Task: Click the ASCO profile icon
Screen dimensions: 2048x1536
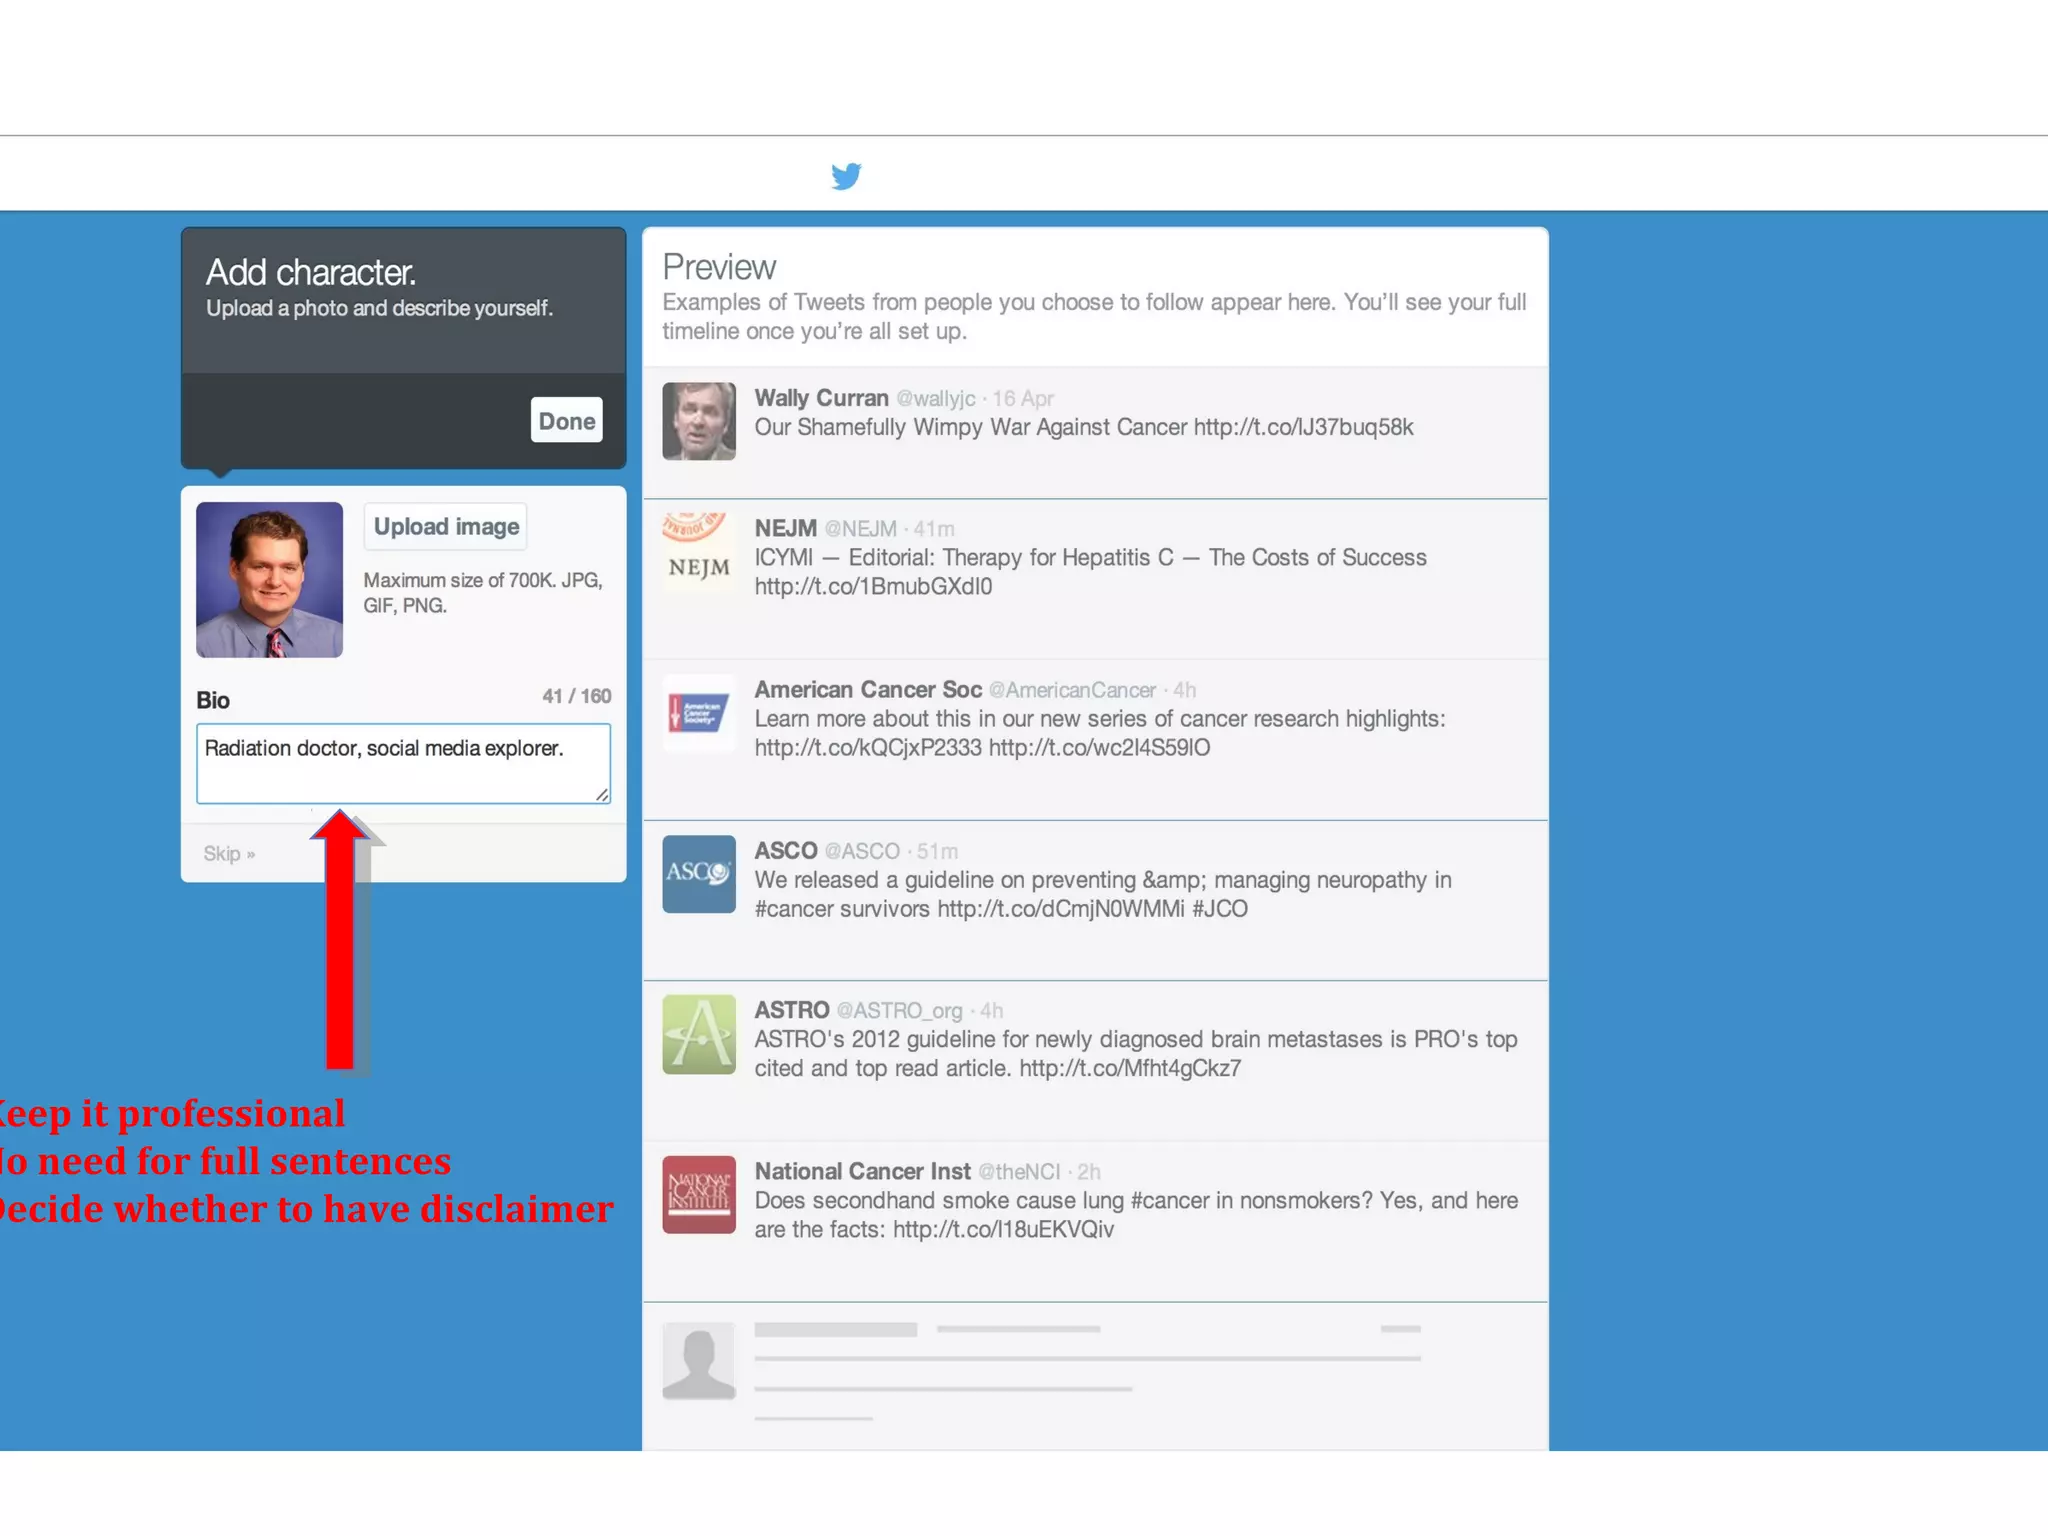Action: (x=699, y=873)
